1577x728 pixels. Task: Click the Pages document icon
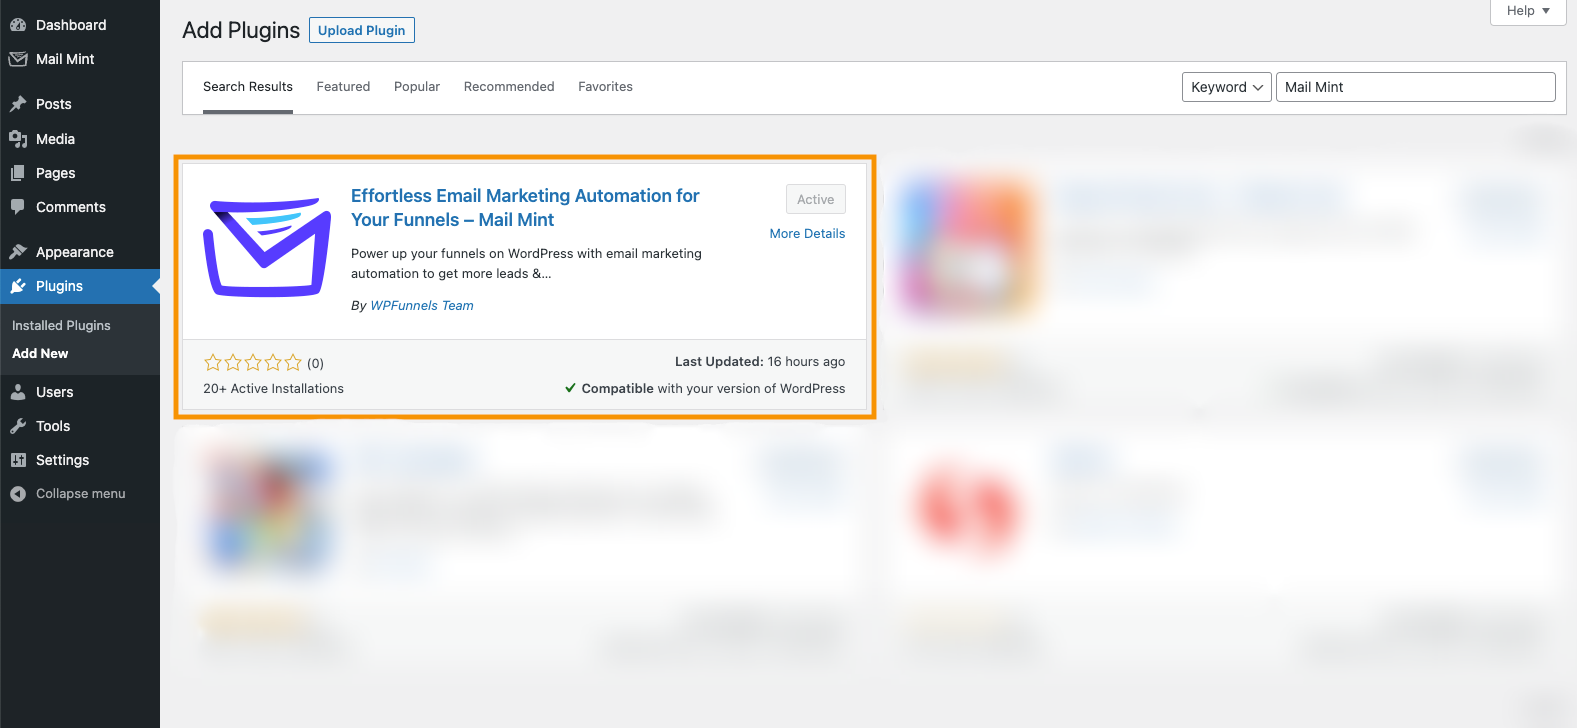tap(18, 173)
